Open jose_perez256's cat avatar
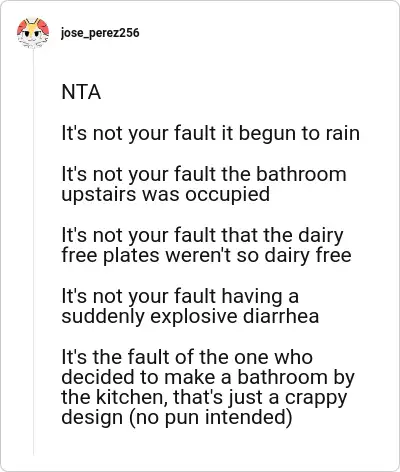 (33, 33)
